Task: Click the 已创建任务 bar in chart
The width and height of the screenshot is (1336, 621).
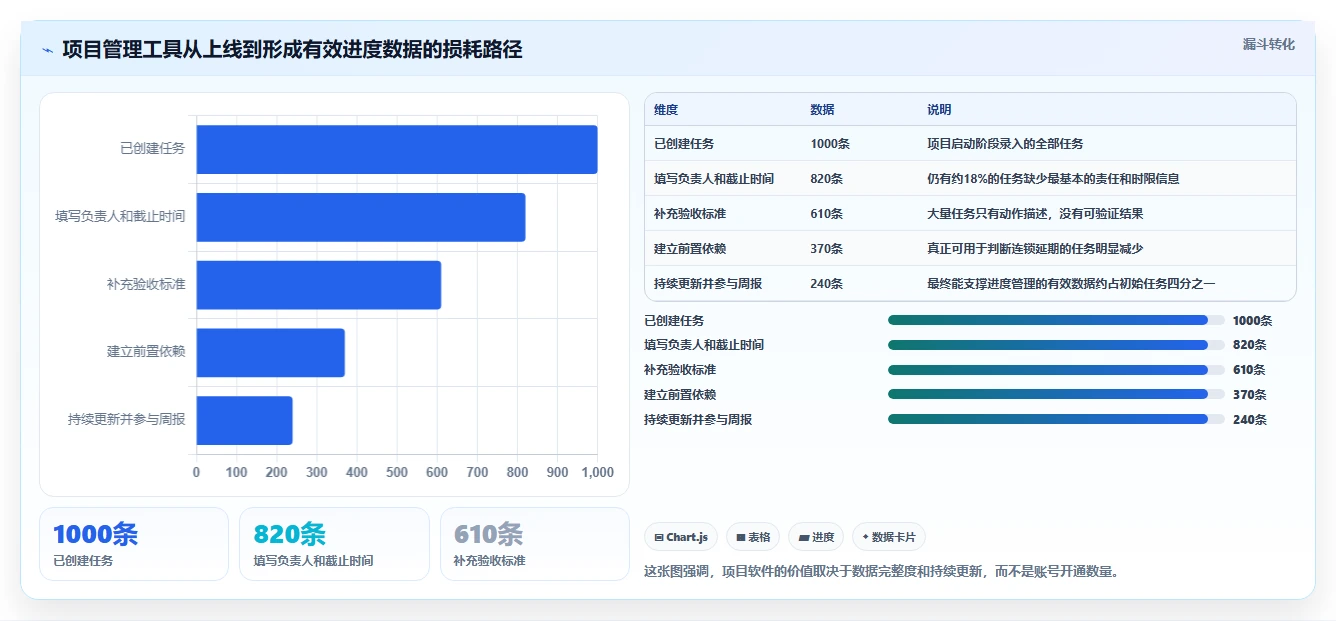Action: [x=397, y=149]
